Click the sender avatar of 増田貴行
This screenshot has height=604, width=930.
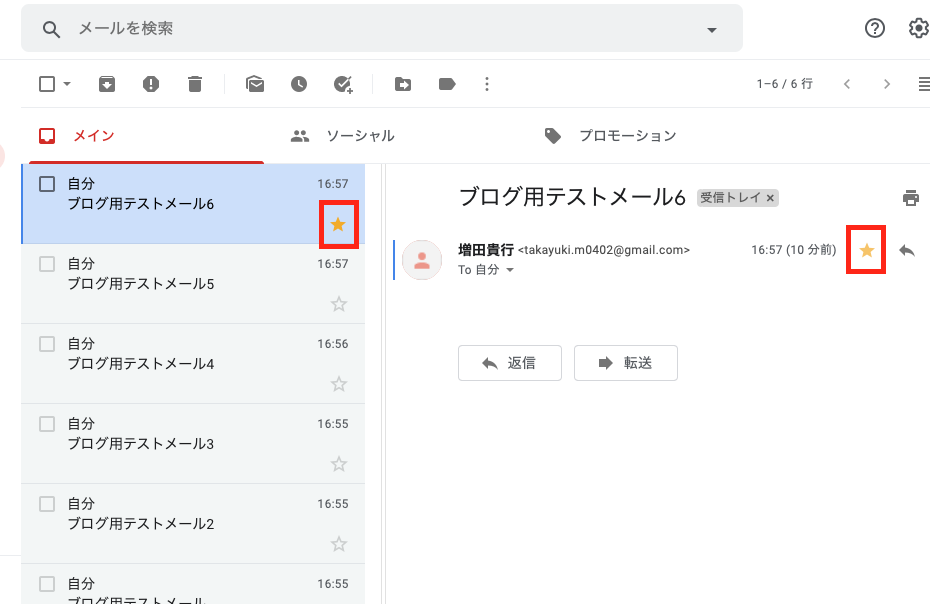point(422,260)
